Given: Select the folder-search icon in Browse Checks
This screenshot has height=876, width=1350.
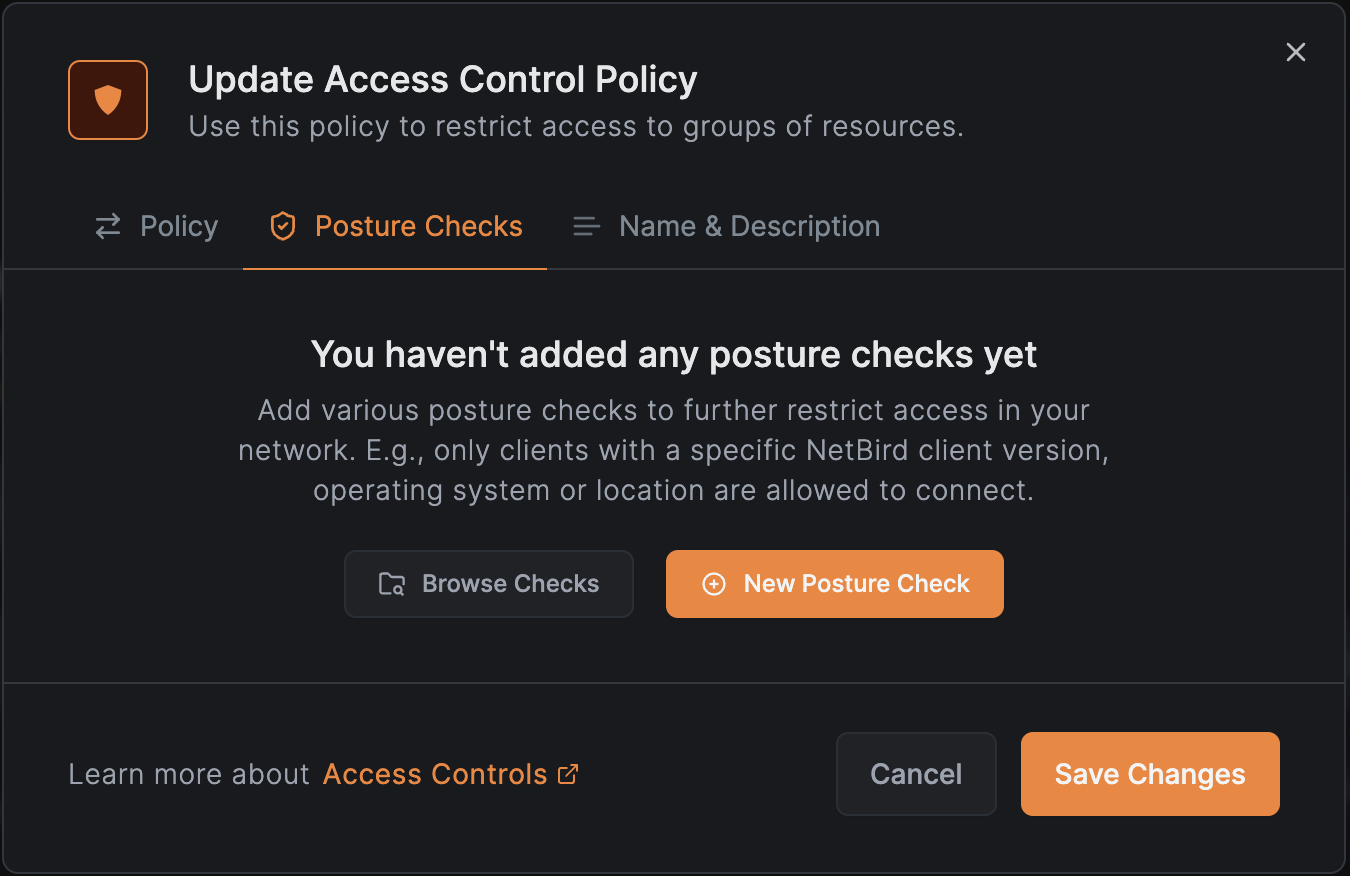Looking at the screenshot, I should click(x=393, y=584).
